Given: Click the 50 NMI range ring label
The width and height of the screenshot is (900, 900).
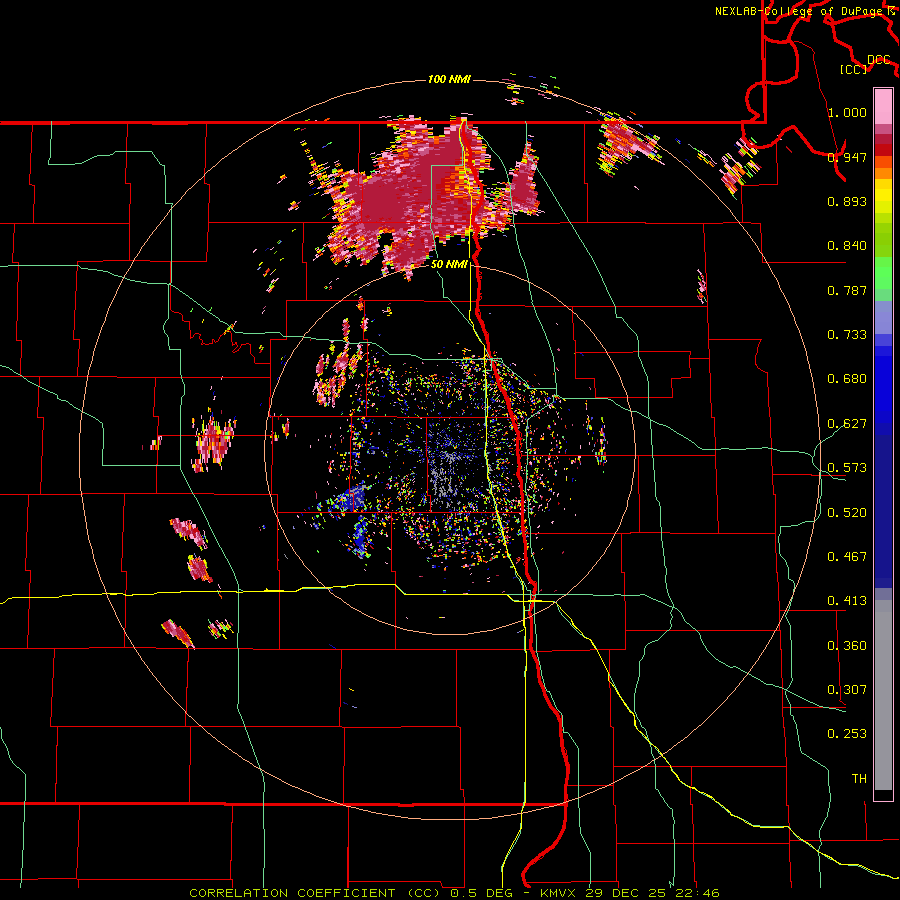Looking at the screenshot, I should tap(449, 265).
